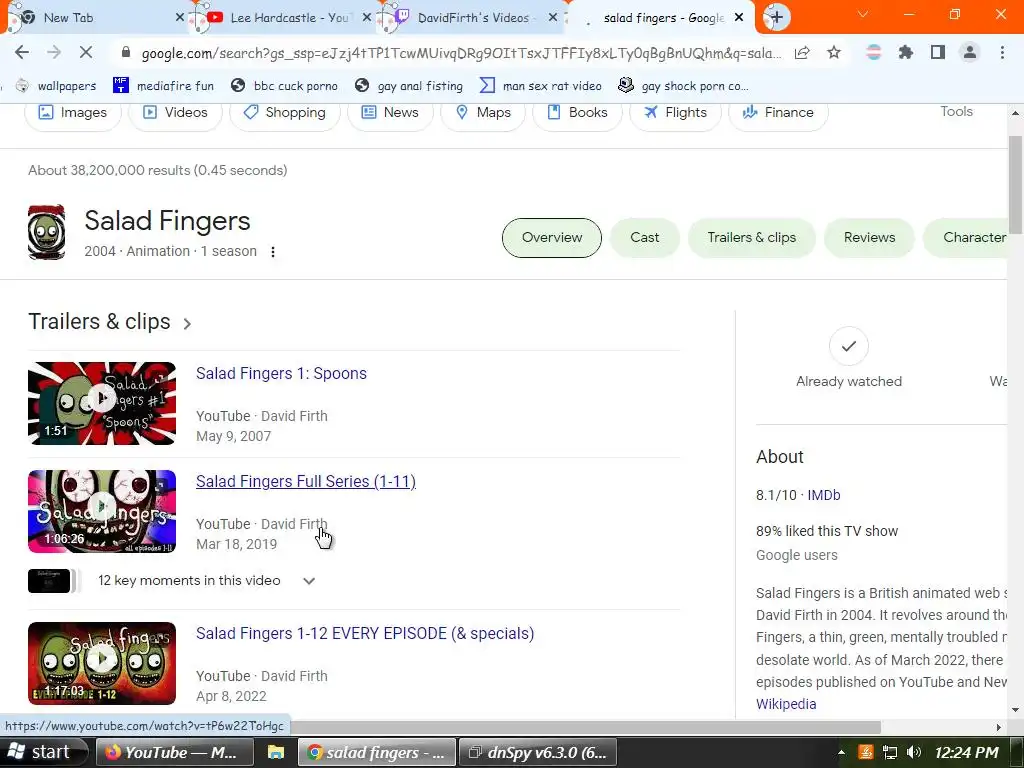Open the tab search chevron

pos(863,14)
